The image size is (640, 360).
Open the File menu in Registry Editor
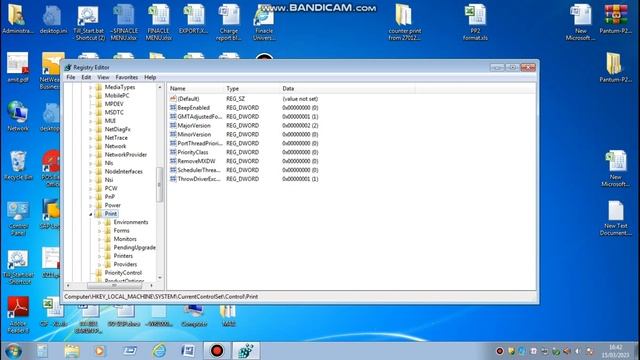click(71, 77)
